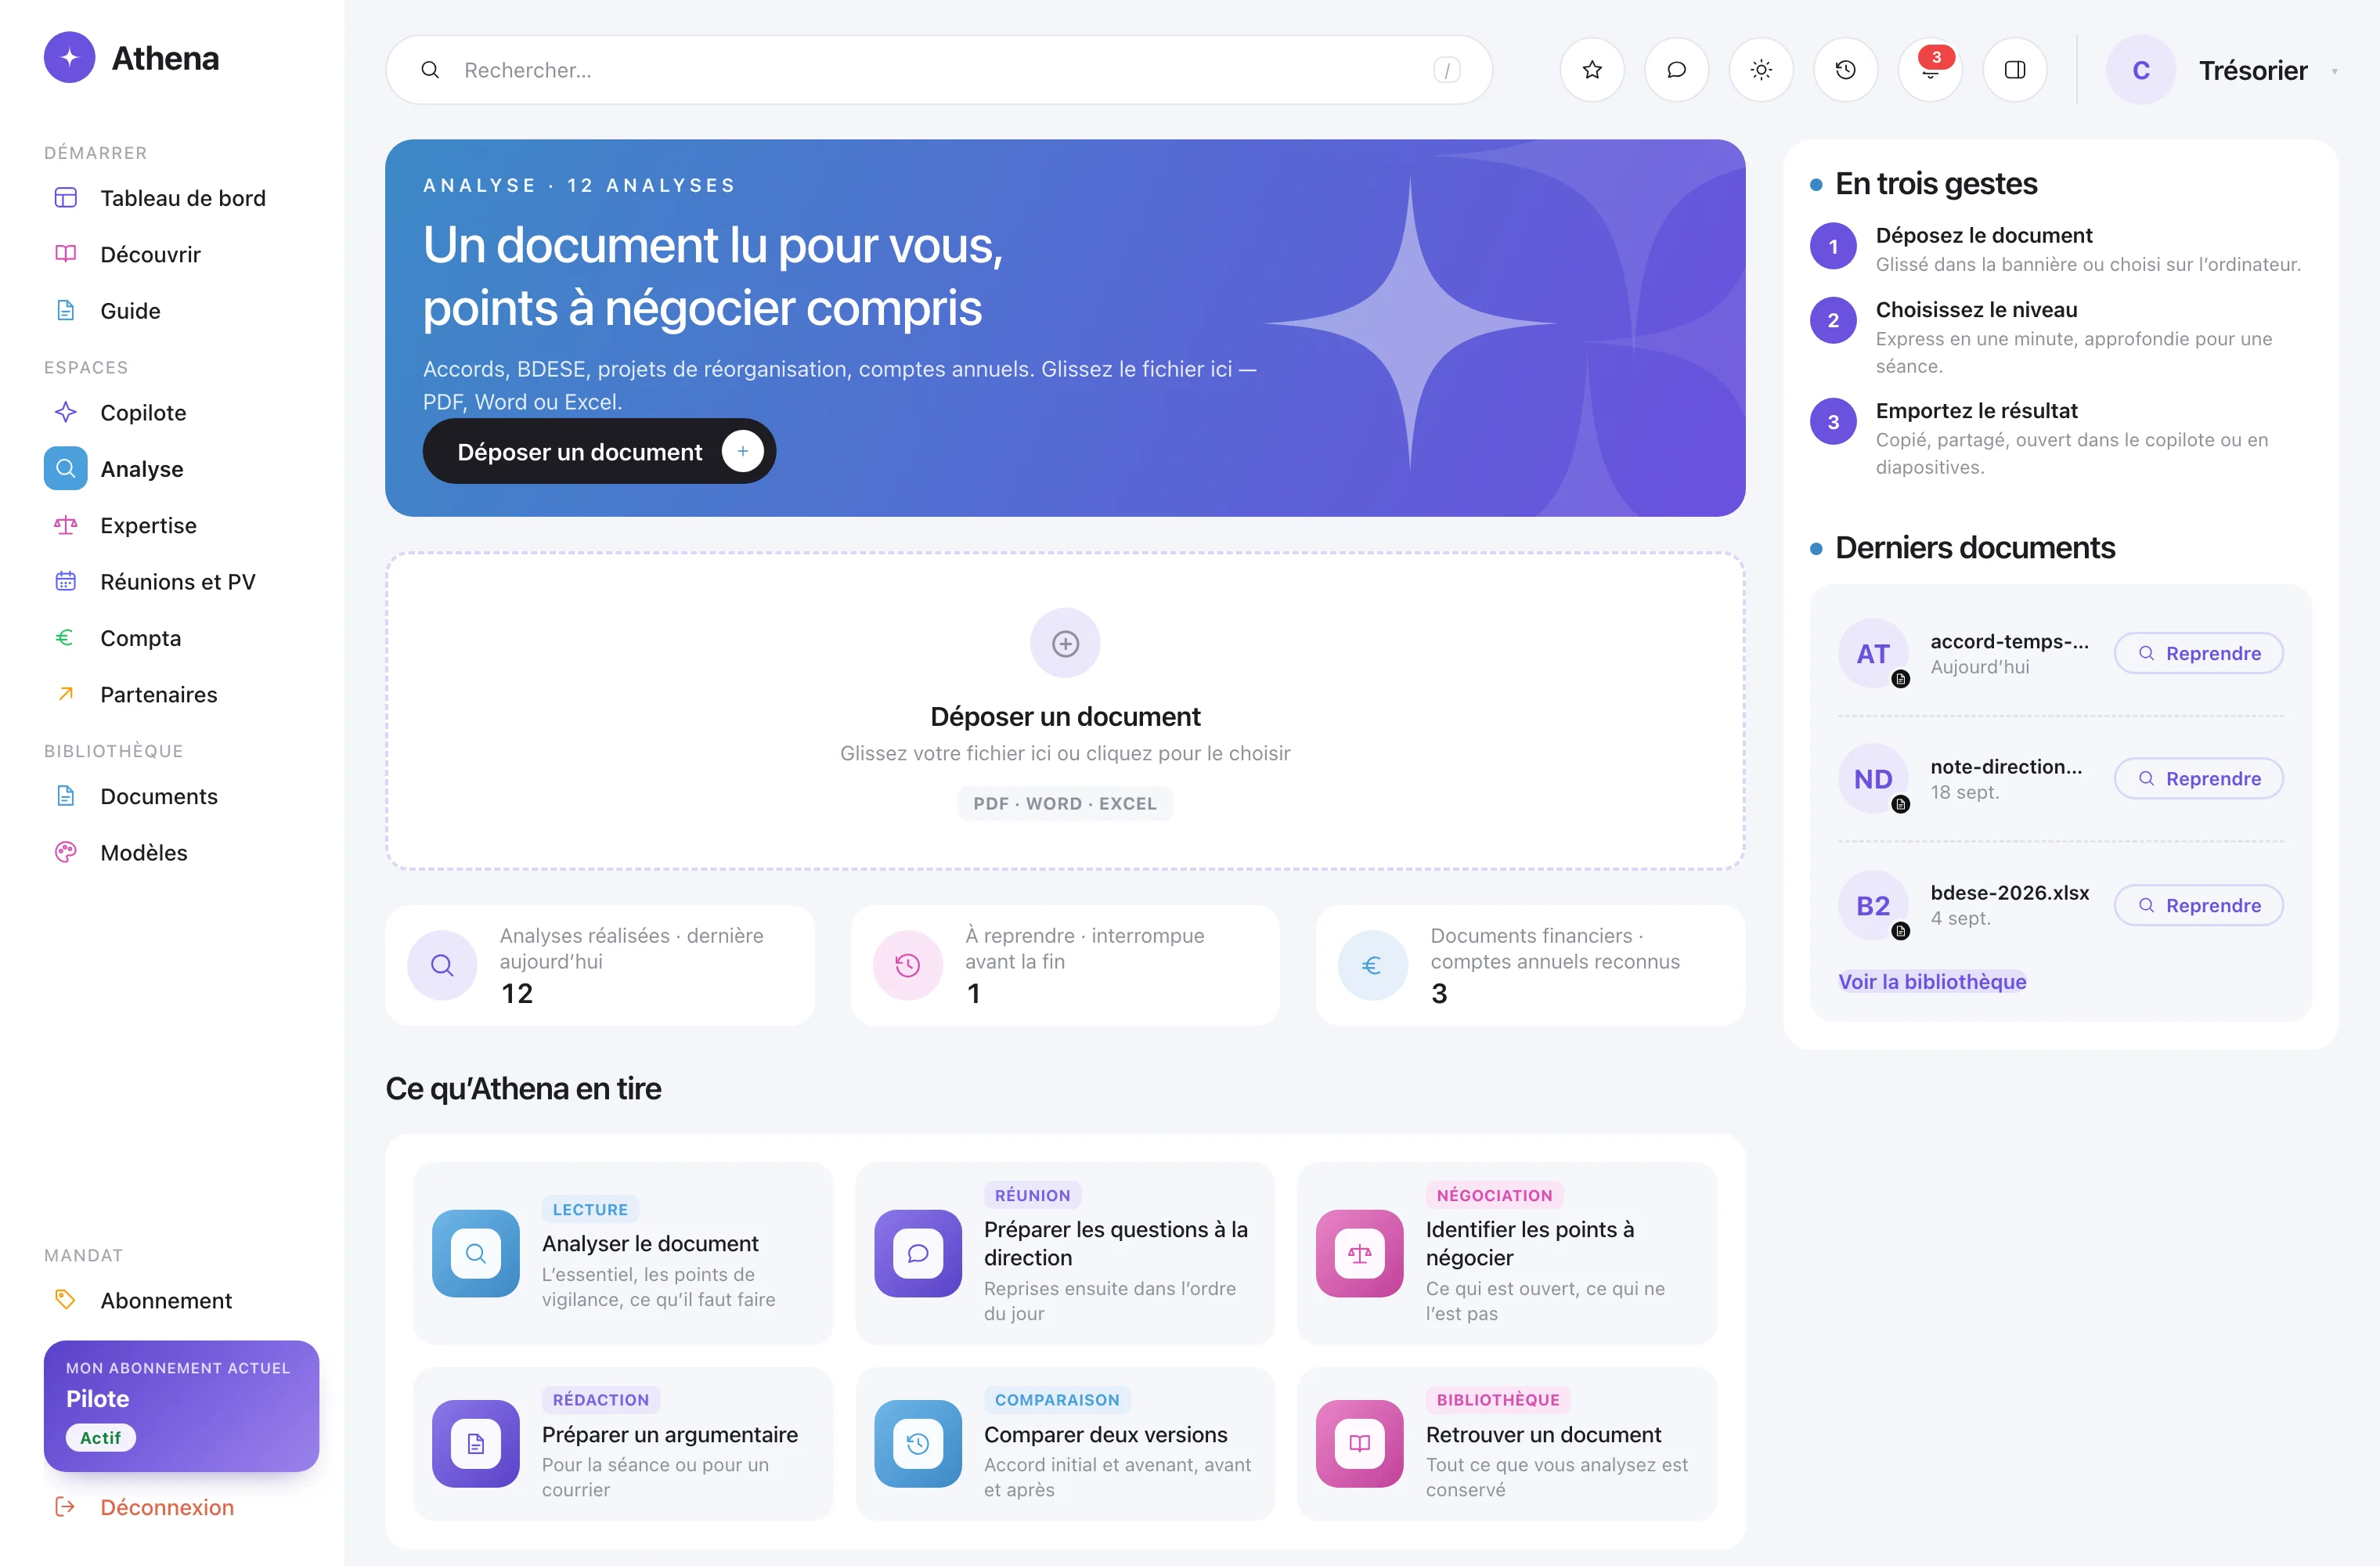Click the Analyses réalisées stat card

click(600, 965)
